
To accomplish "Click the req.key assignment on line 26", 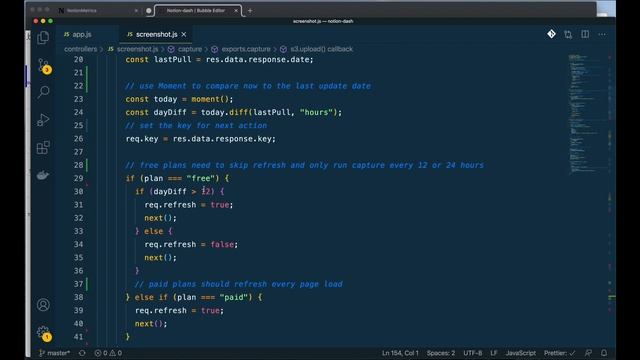I will click(x=200, y=139).
